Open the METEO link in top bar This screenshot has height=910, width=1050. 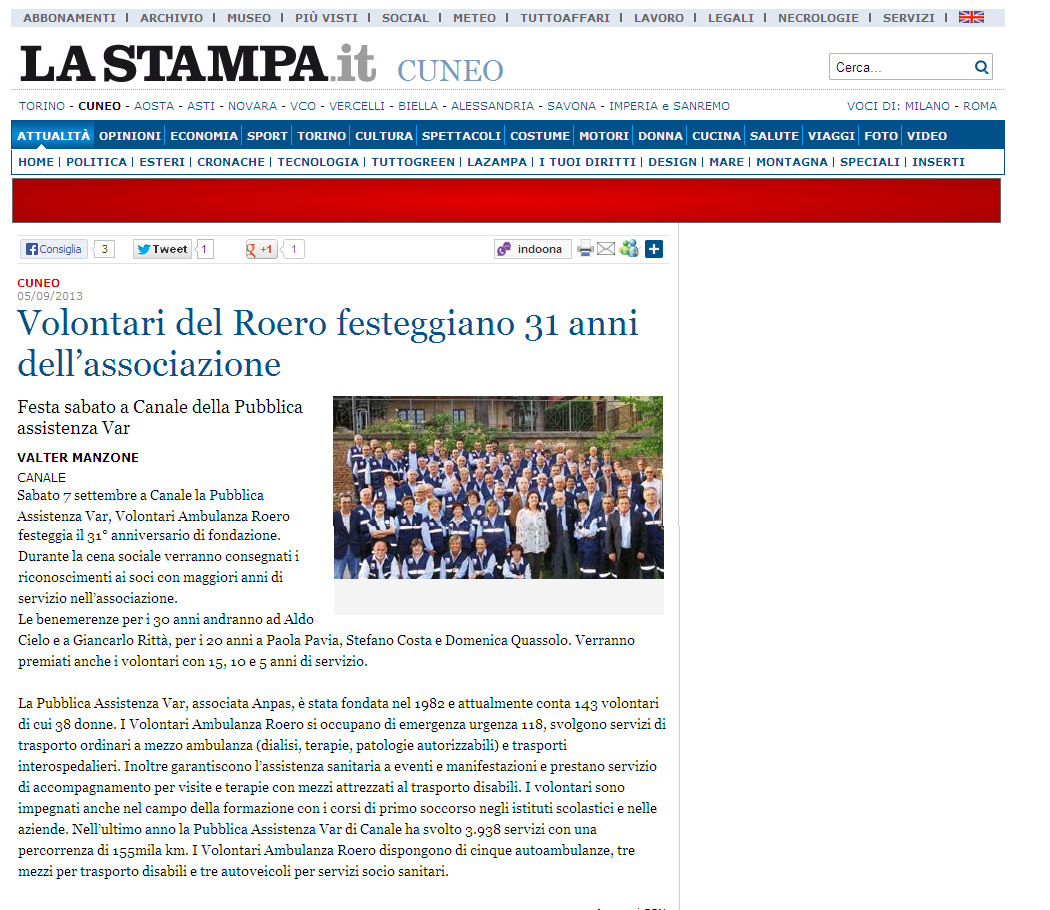474,18
